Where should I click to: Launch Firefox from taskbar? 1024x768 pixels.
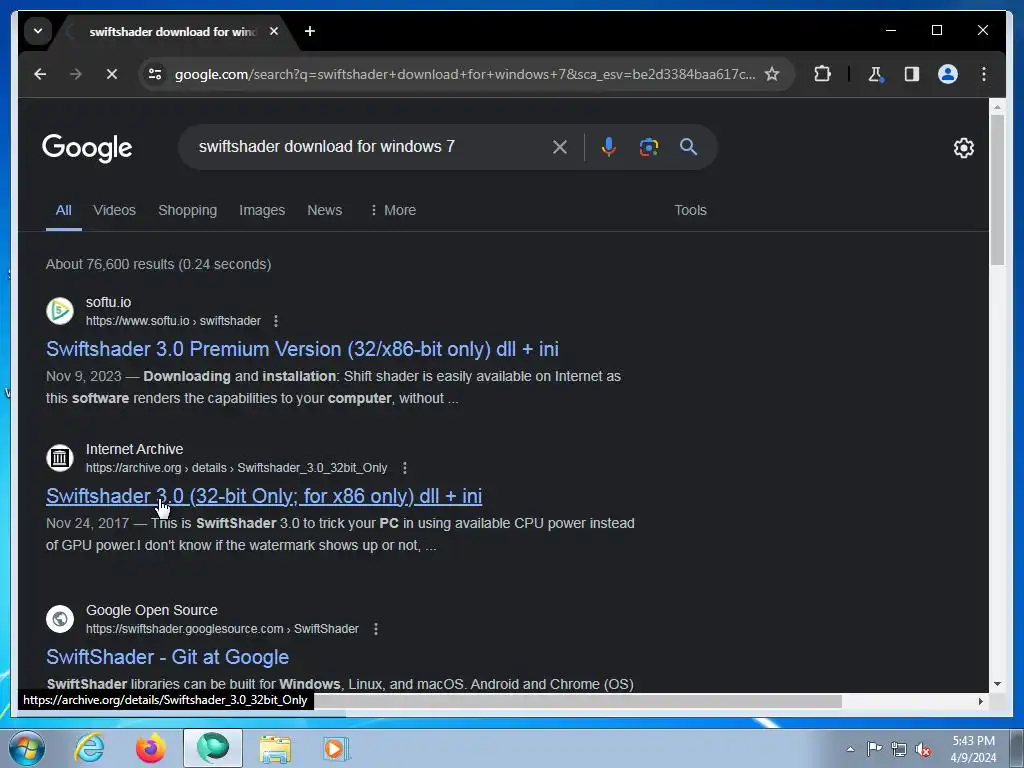click(x=151, y=748)
